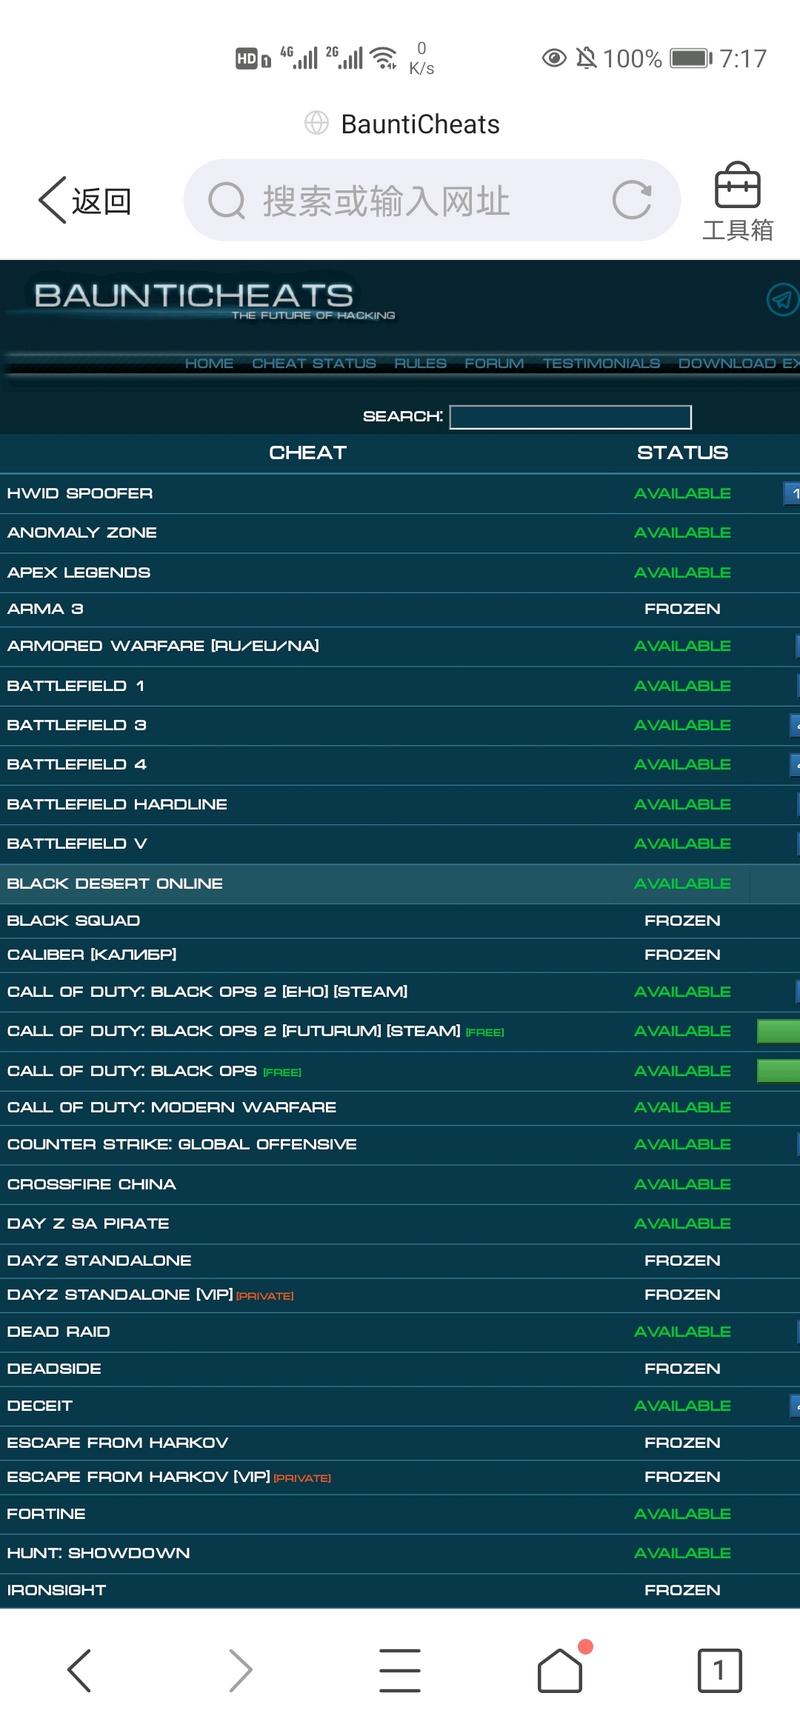800x1733 pixels.
Task: Tap the Wi-Fi signal status icon
Action: coord(383,58)
